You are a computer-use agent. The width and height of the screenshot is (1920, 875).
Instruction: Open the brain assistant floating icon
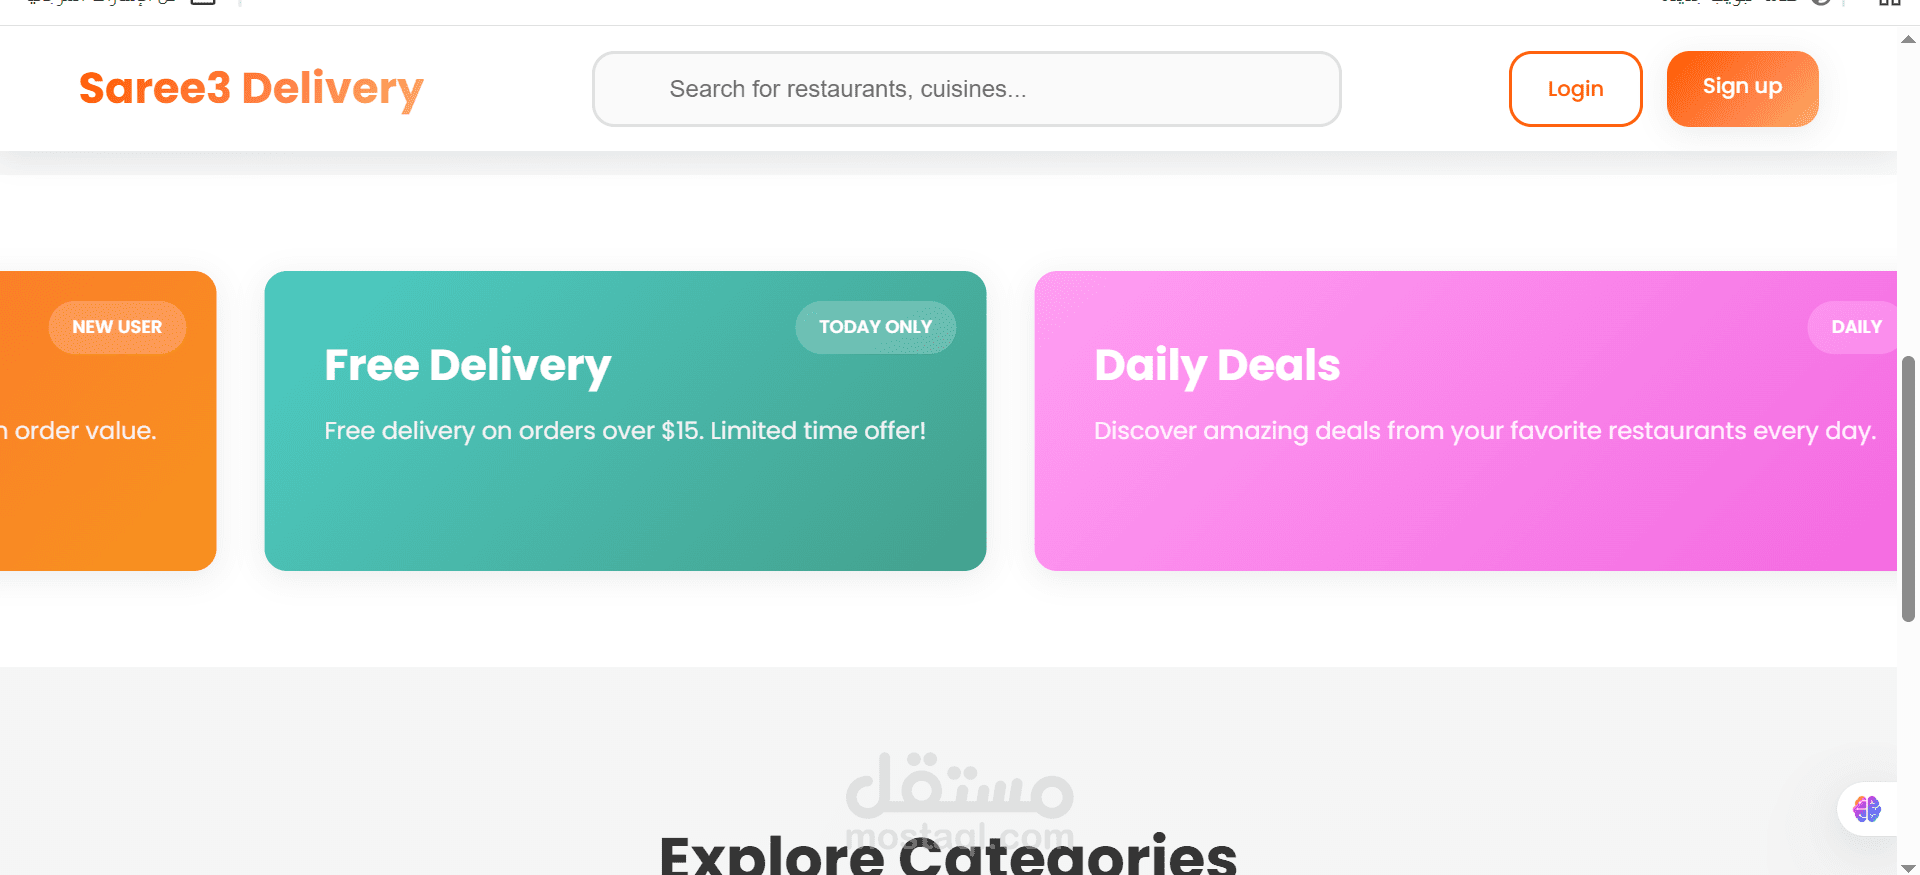tap(1866, 808)
